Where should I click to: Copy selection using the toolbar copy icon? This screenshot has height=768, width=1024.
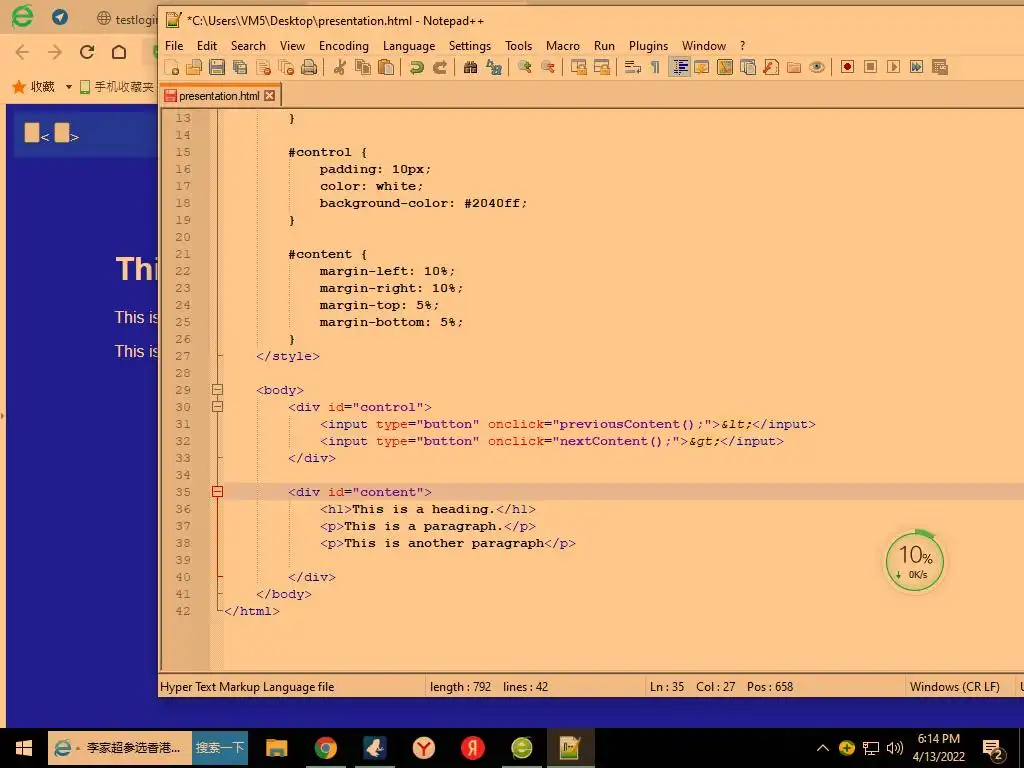[x=362, y=67]
